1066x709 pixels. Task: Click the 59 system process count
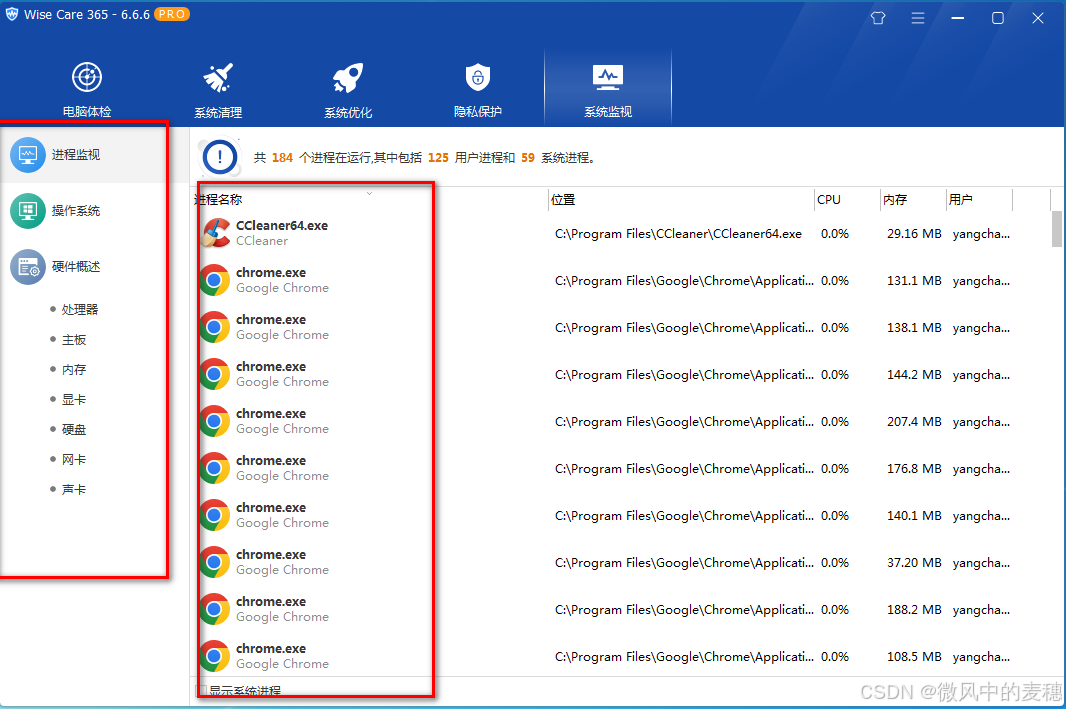(x=528, y=158)
